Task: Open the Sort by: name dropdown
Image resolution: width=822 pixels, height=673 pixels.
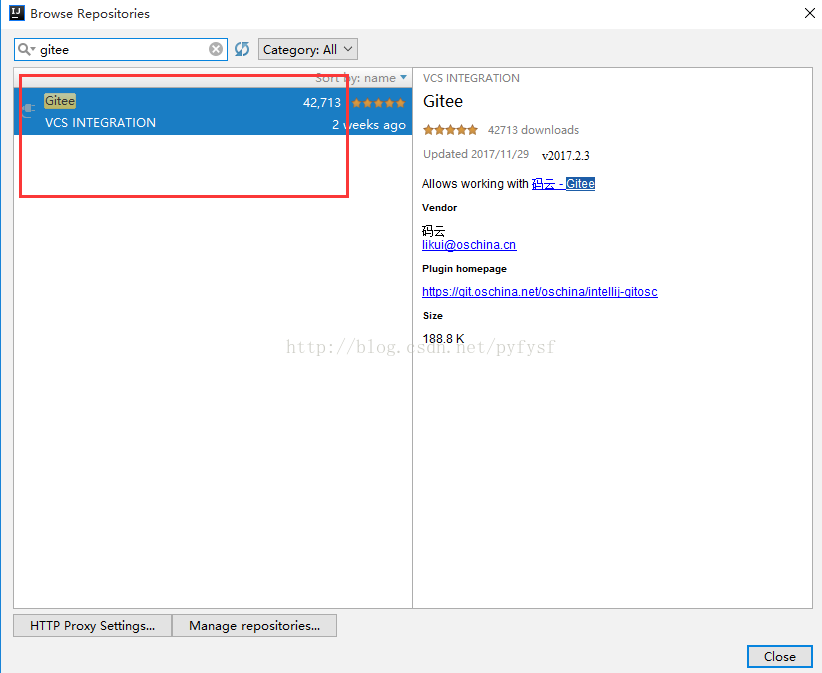Action: point(361,78)
